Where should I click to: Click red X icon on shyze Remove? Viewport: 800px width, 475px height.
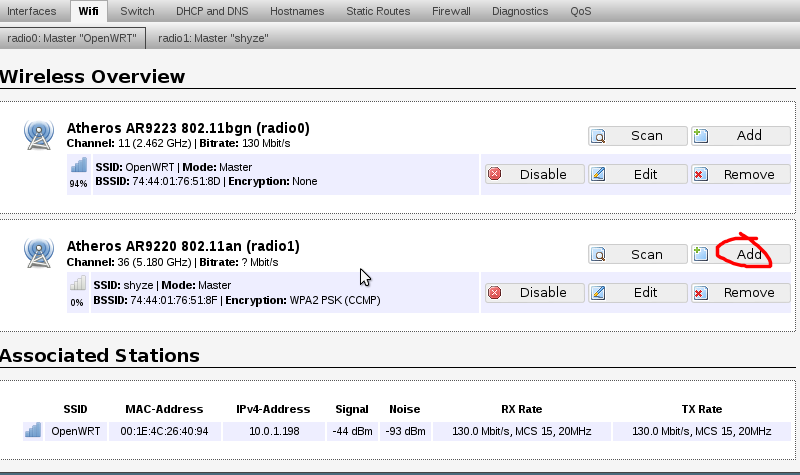[701, 293]
